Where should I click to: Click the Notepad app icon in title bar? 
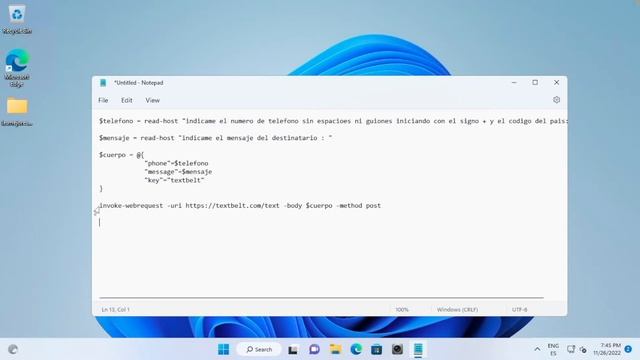103,83
